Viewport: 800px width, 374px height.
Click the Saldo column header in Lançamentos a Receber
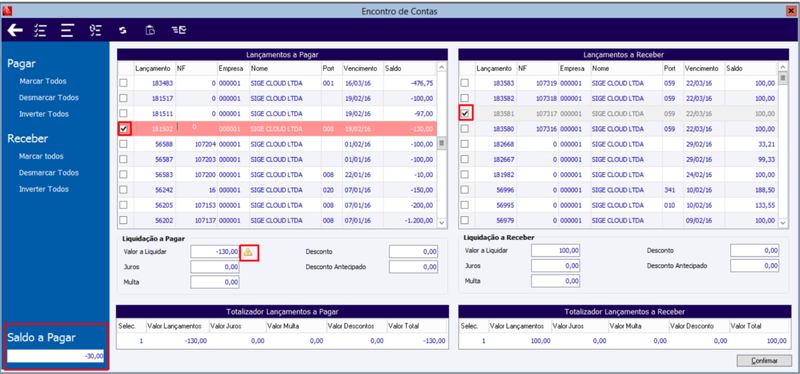[734, 68]
